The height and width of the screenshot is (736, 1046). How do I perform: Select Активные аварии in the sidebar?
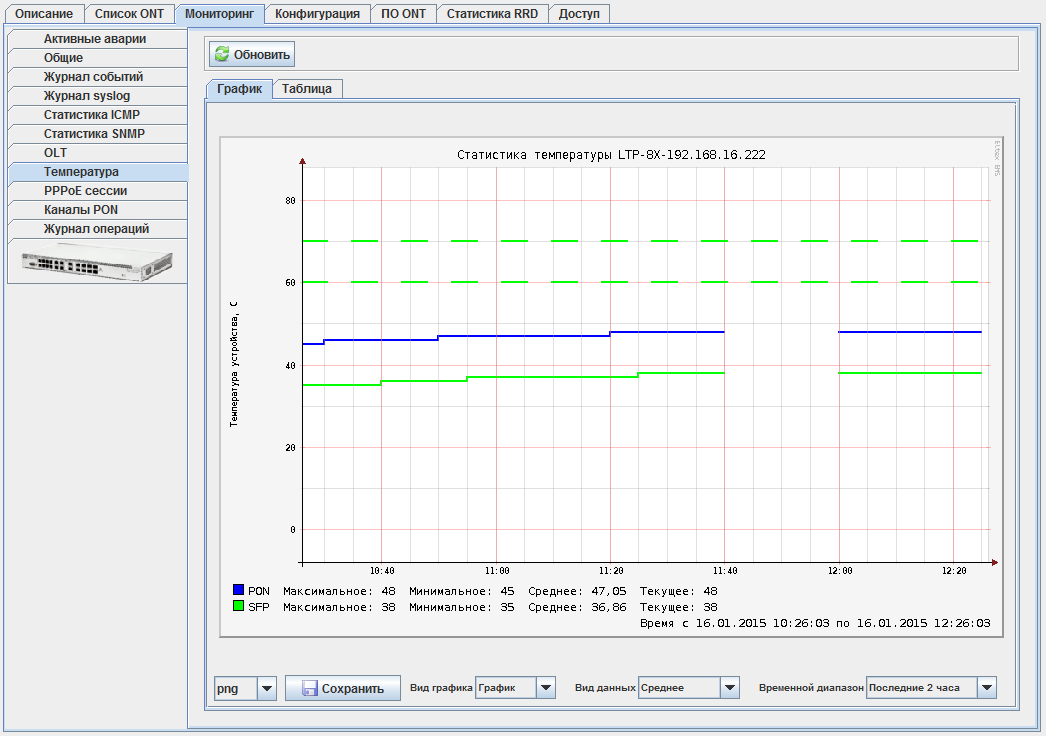[95, 39]
